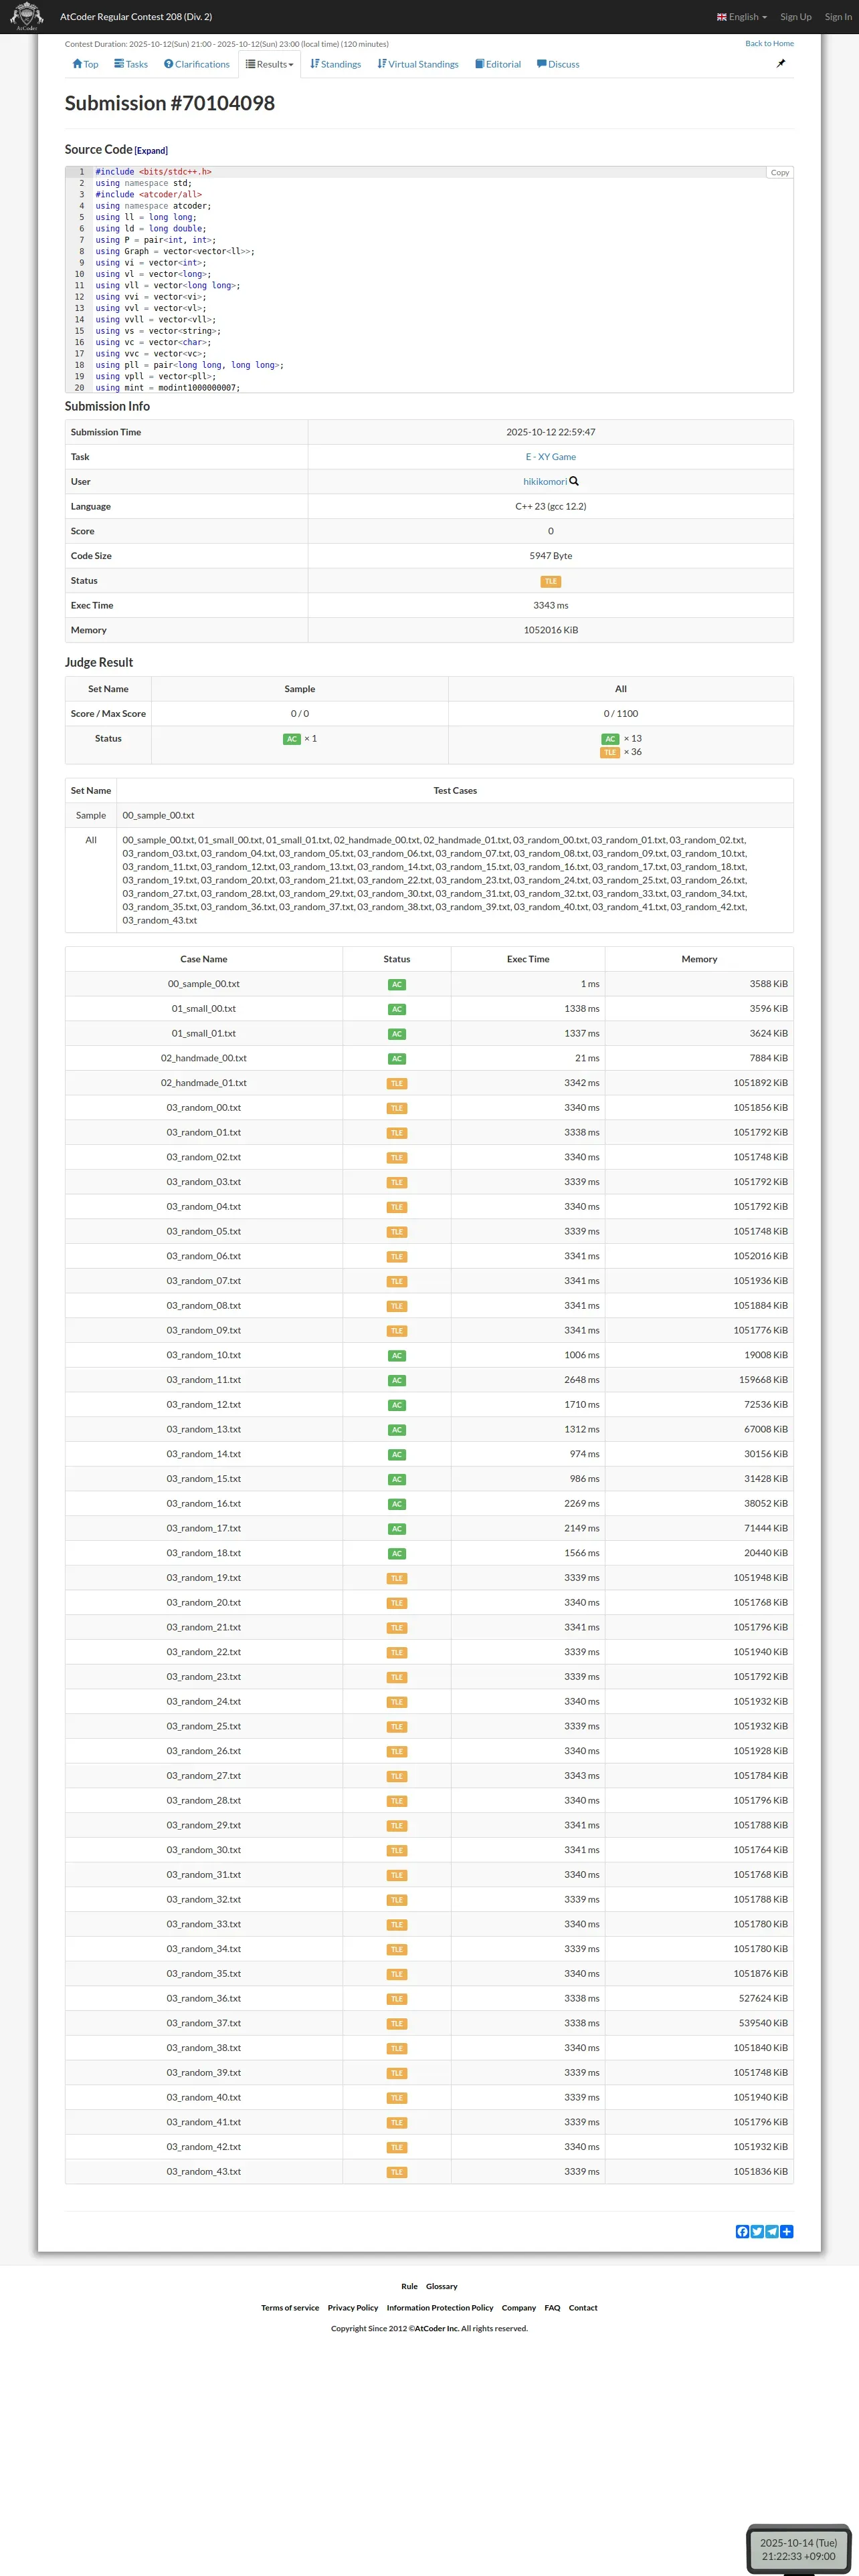Click TLE badge for 03_random_43.txt
This screenshot has height=2576, width=859.
(397, 2172)
